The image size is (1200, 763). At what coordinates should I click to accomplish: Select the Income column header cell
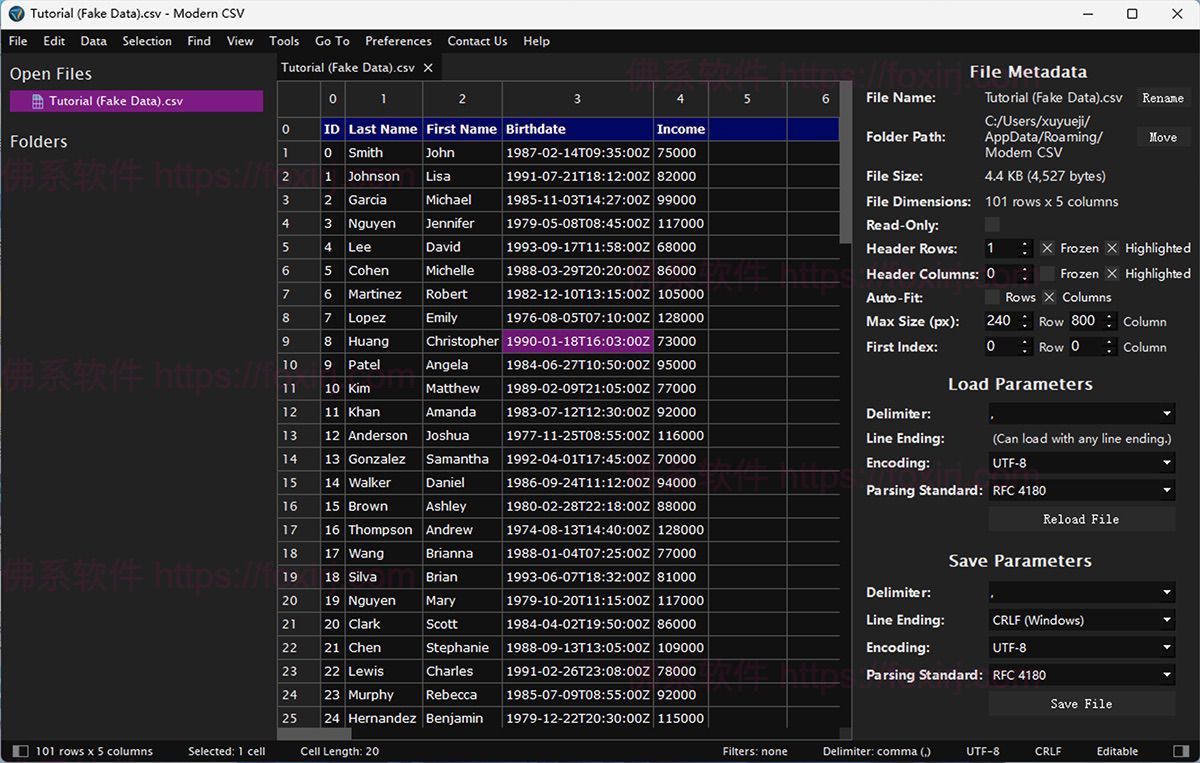(681, 128)
